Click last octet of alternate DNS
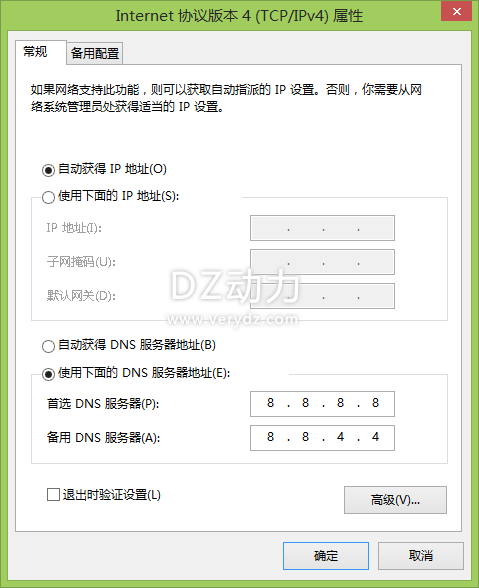 click(375, 437)
